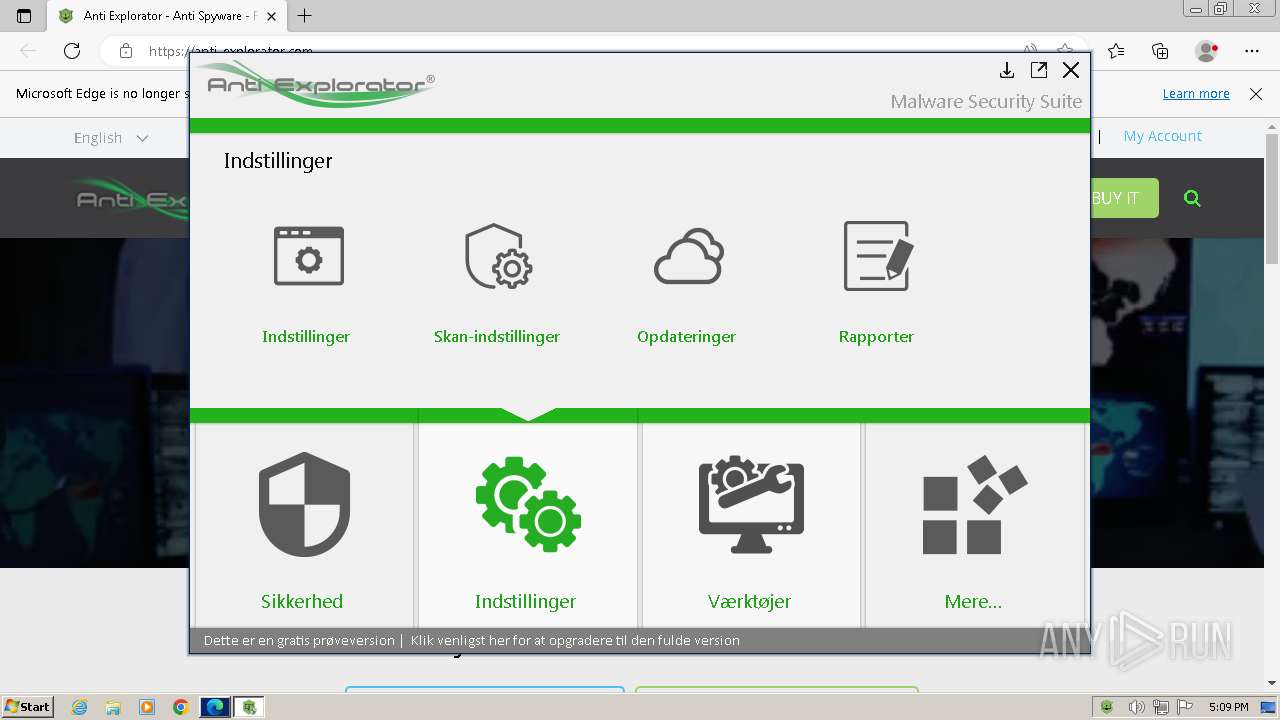The height and width of the screenshot is (720, 1280).
Task: Expand the English language dropdown on website
Action: point(111,138)
